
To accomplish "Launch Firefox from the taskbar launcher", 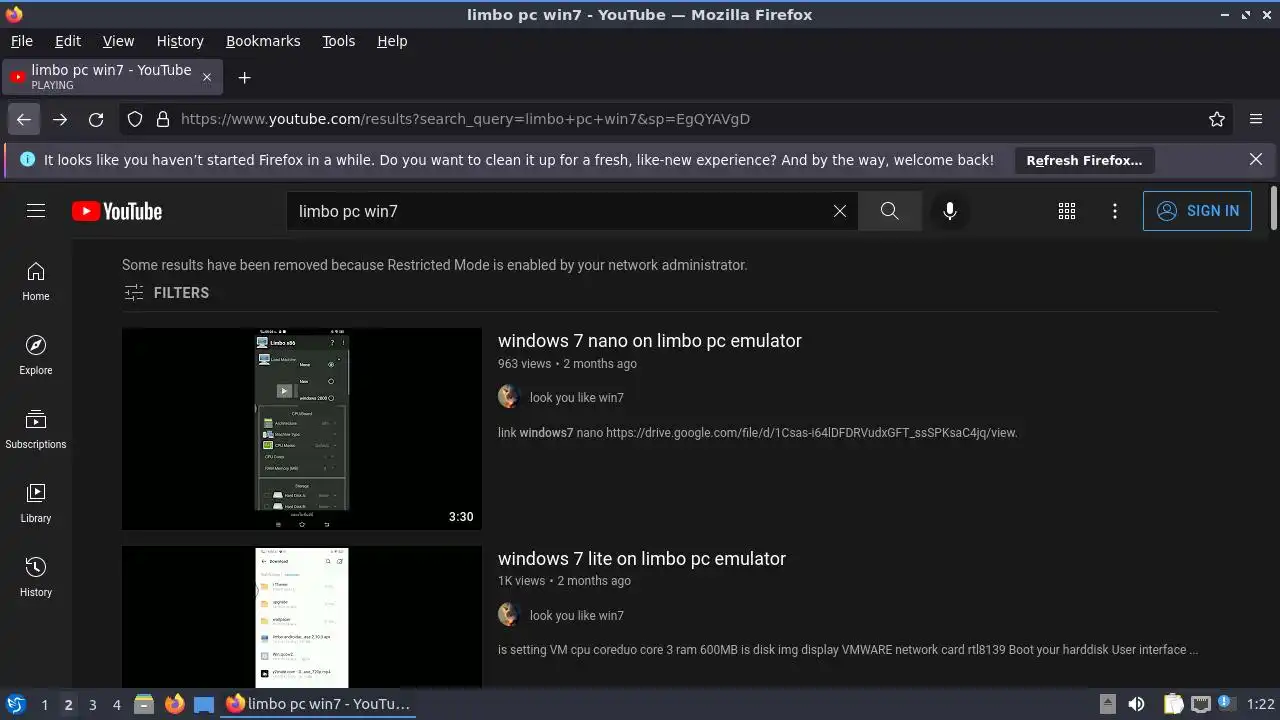I will (x=174, y=704).
